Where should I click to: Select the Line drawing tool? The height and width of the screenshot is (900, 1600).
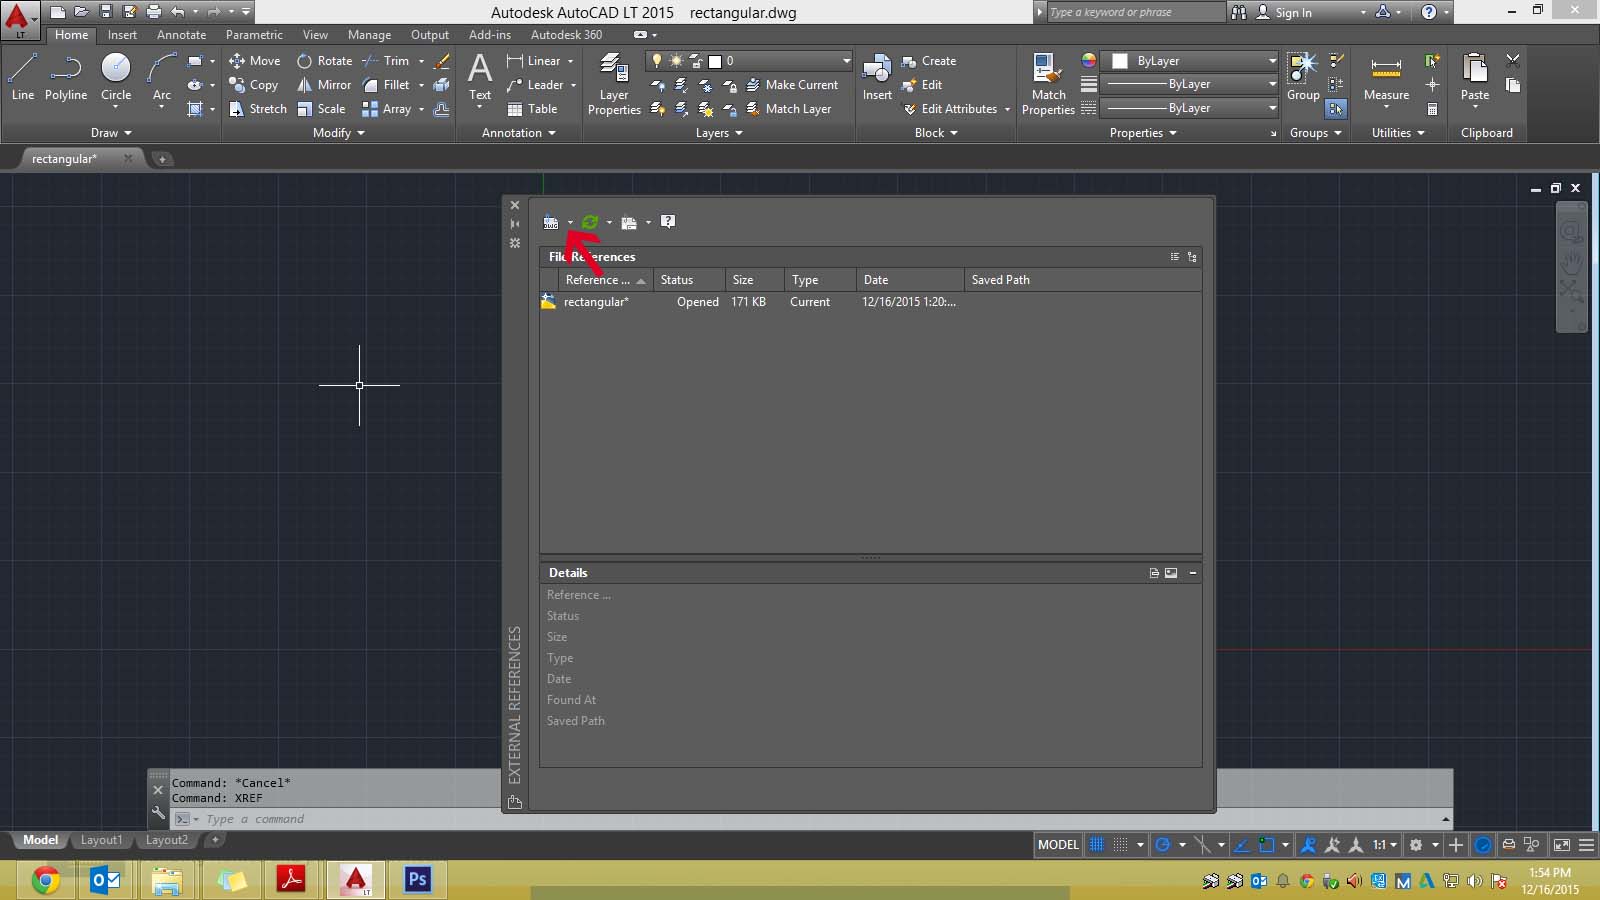pyautogui.click(x=23, y=78)
